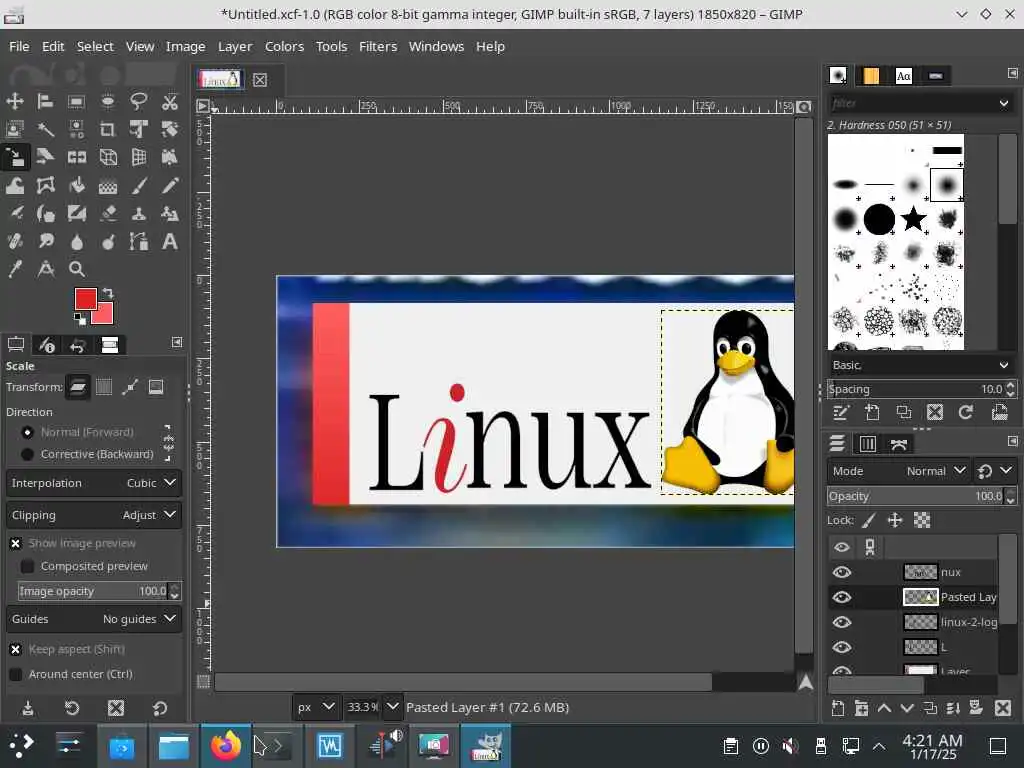Select the Paths tool

[138, 242]
